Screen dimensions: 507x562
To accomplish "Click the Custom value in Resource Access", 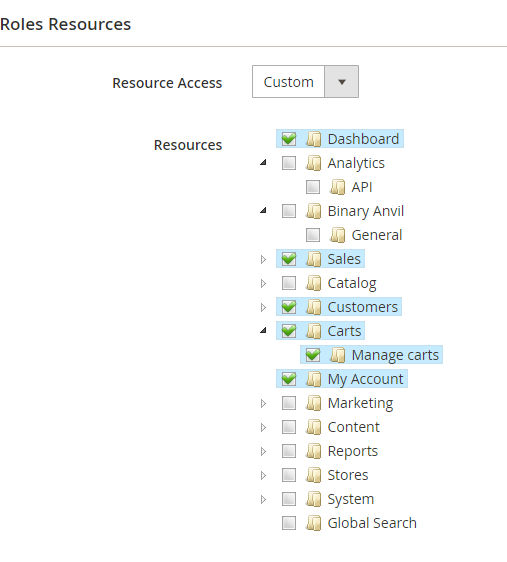I will coord(288,82).
